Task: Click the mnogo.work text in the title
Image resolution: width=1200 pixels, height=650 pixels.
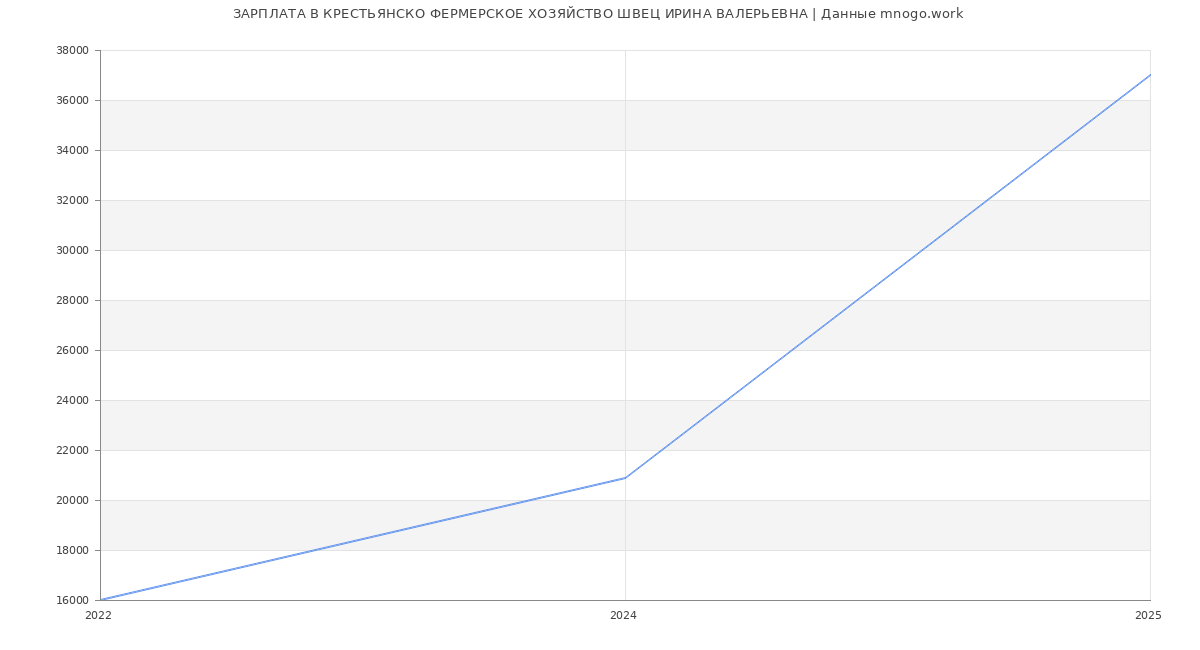Action: 921,14
